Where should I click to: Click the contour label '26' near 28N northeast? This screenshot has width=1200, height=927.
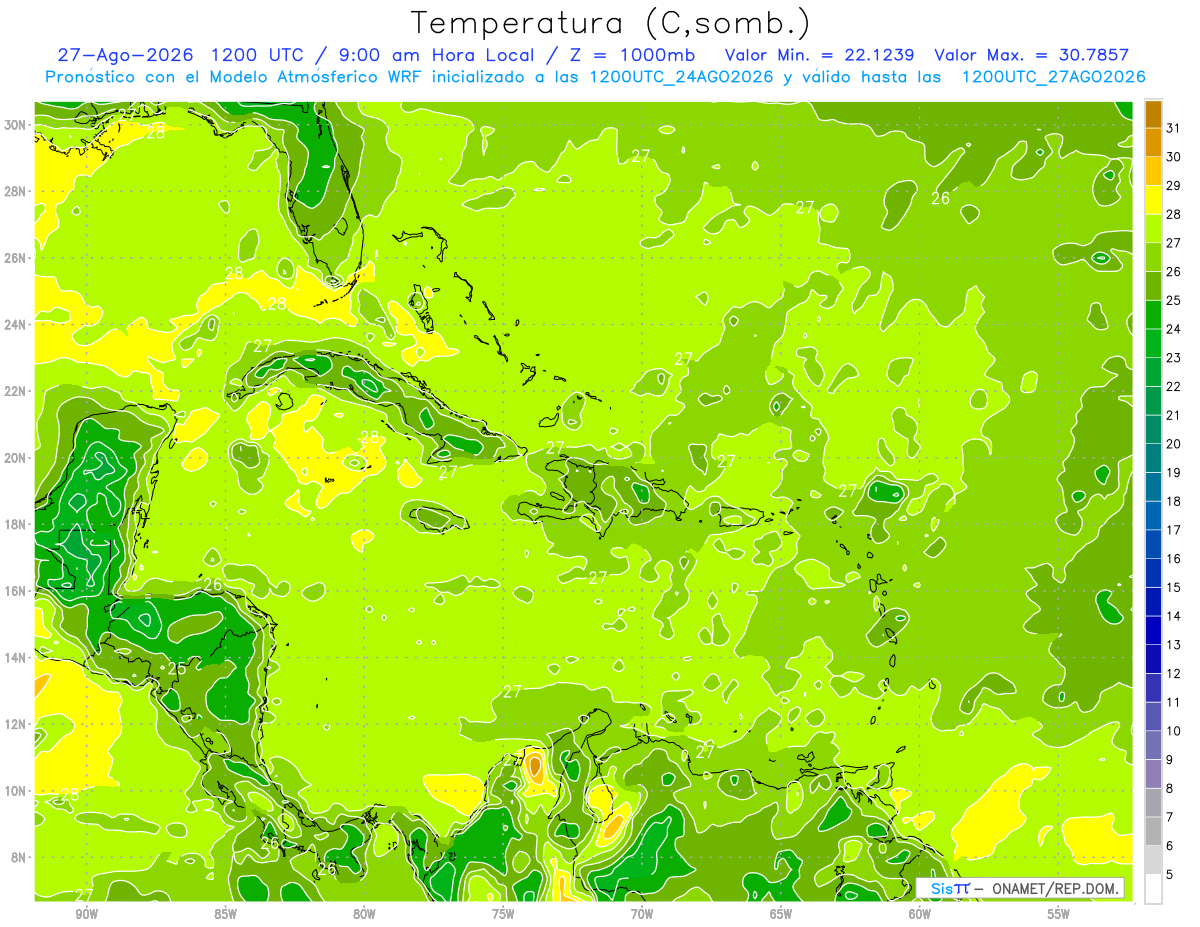pyautogui.click(x=940, y=198)
